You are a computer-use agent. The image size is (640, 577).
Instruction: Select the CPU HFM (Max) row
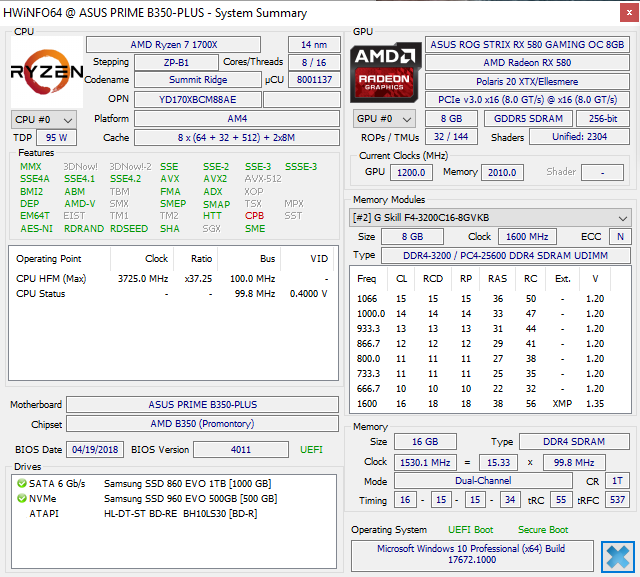pos(173,279)
